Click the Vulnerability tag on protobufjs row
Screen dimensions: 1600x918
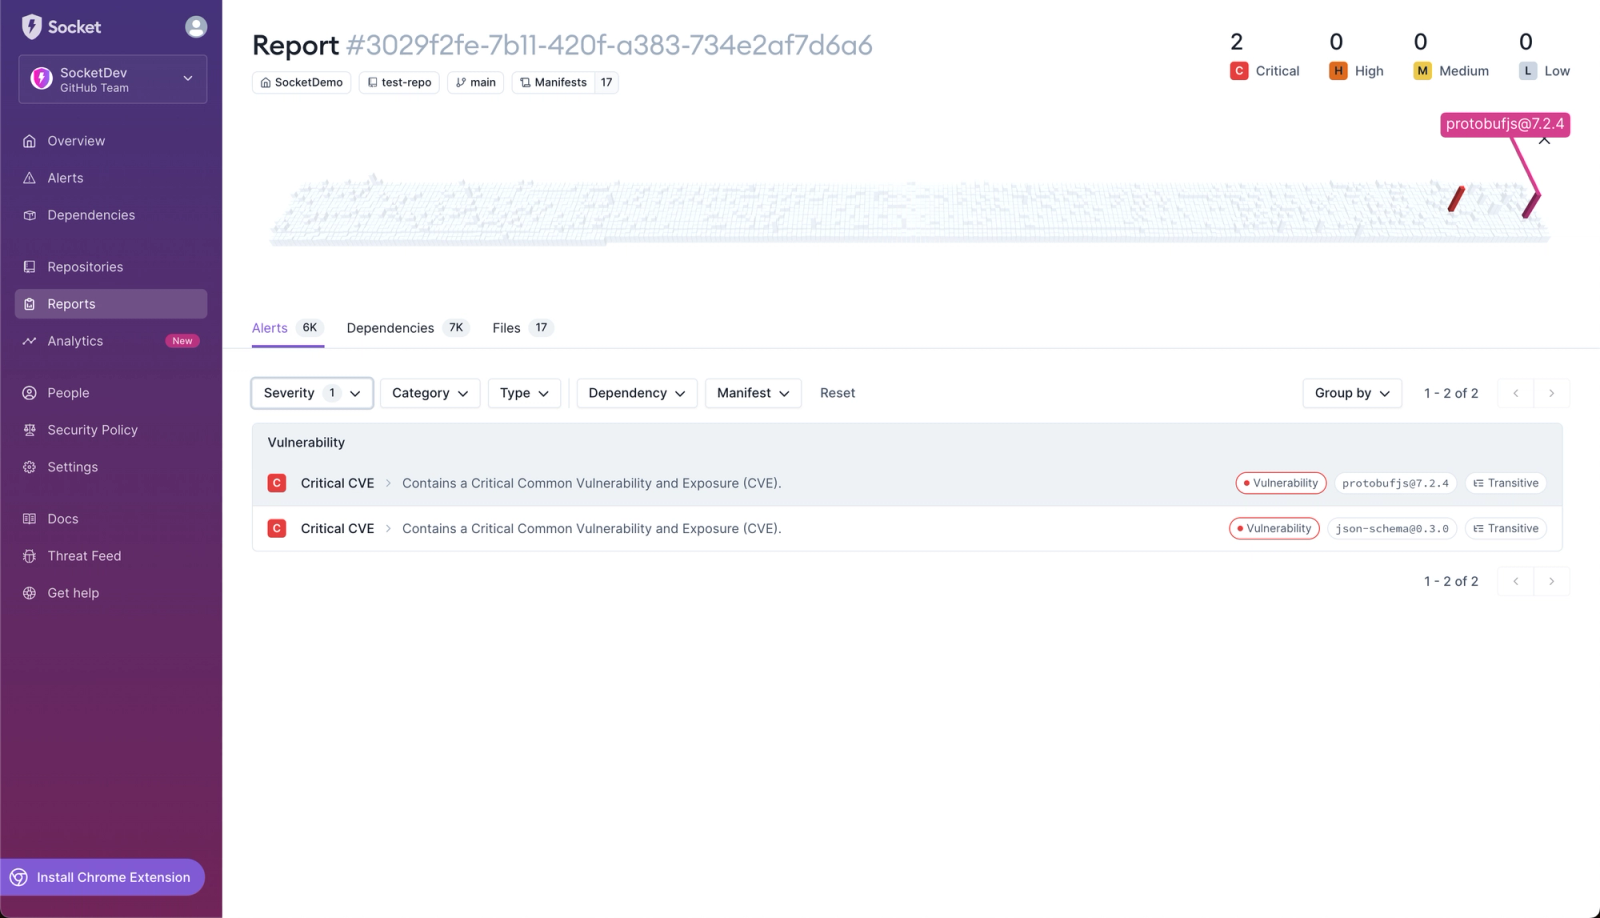coord(1281,483)
